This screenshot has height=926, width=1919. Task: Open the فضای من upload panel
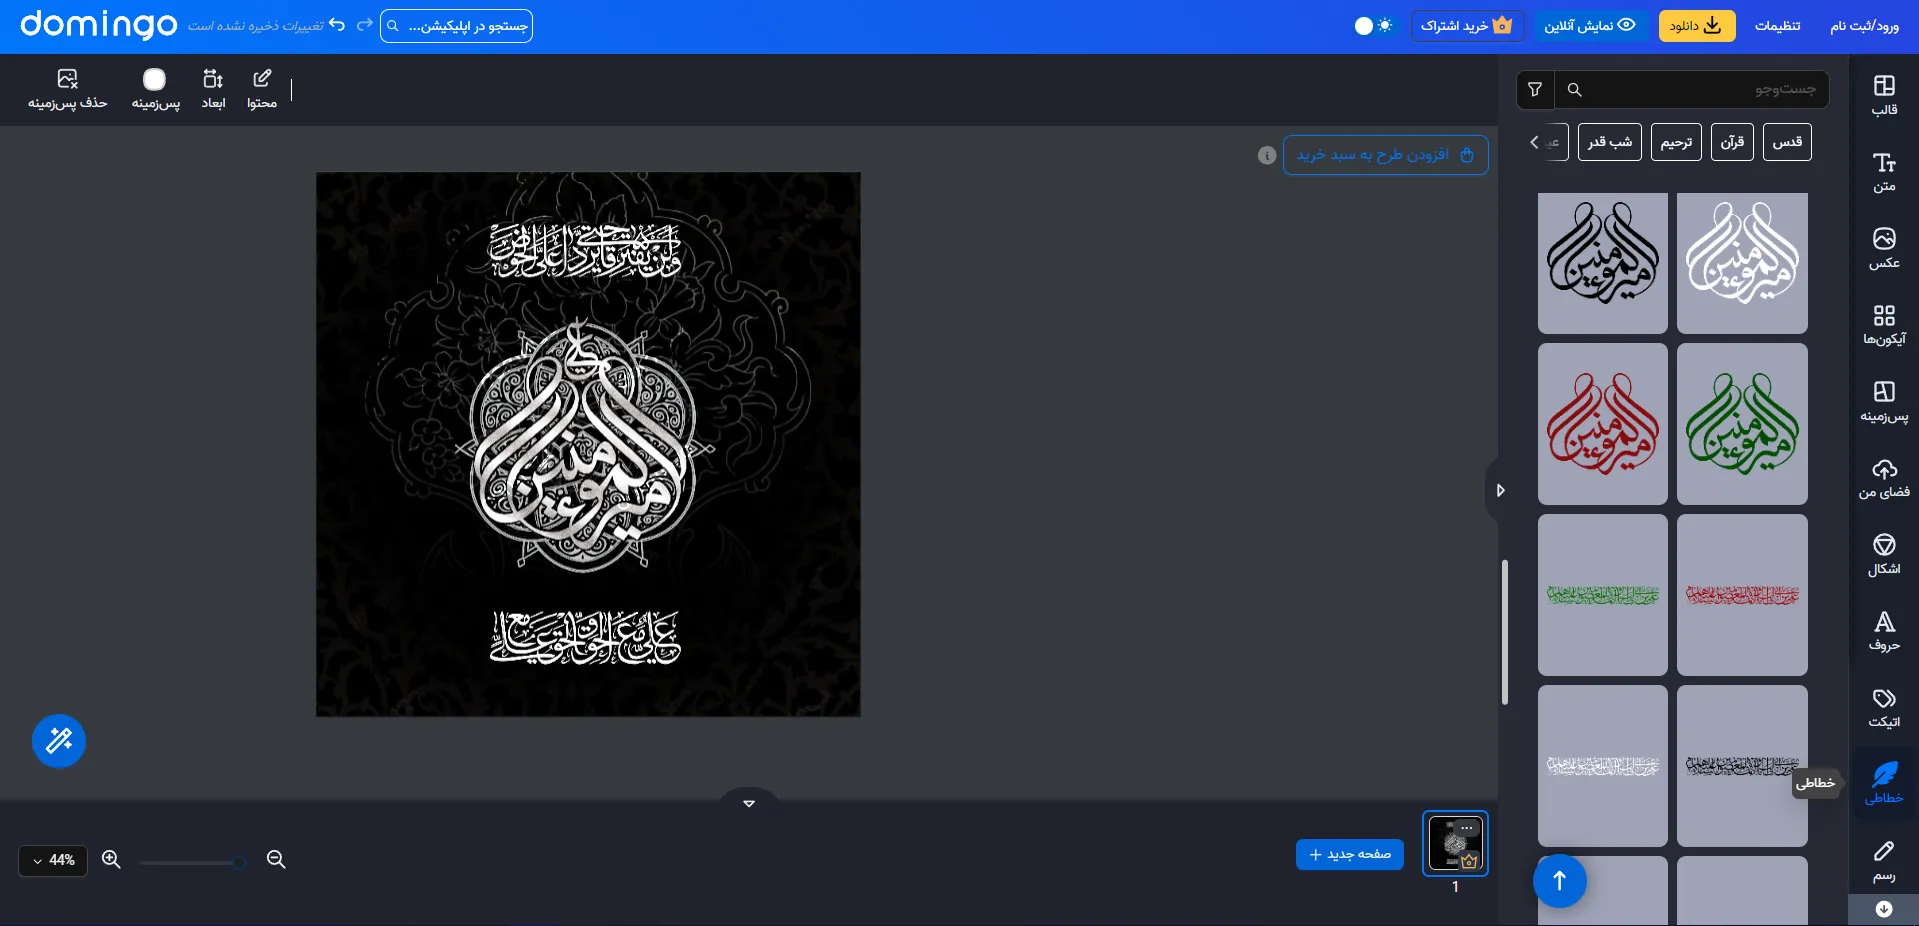[x=1884, y=478]
